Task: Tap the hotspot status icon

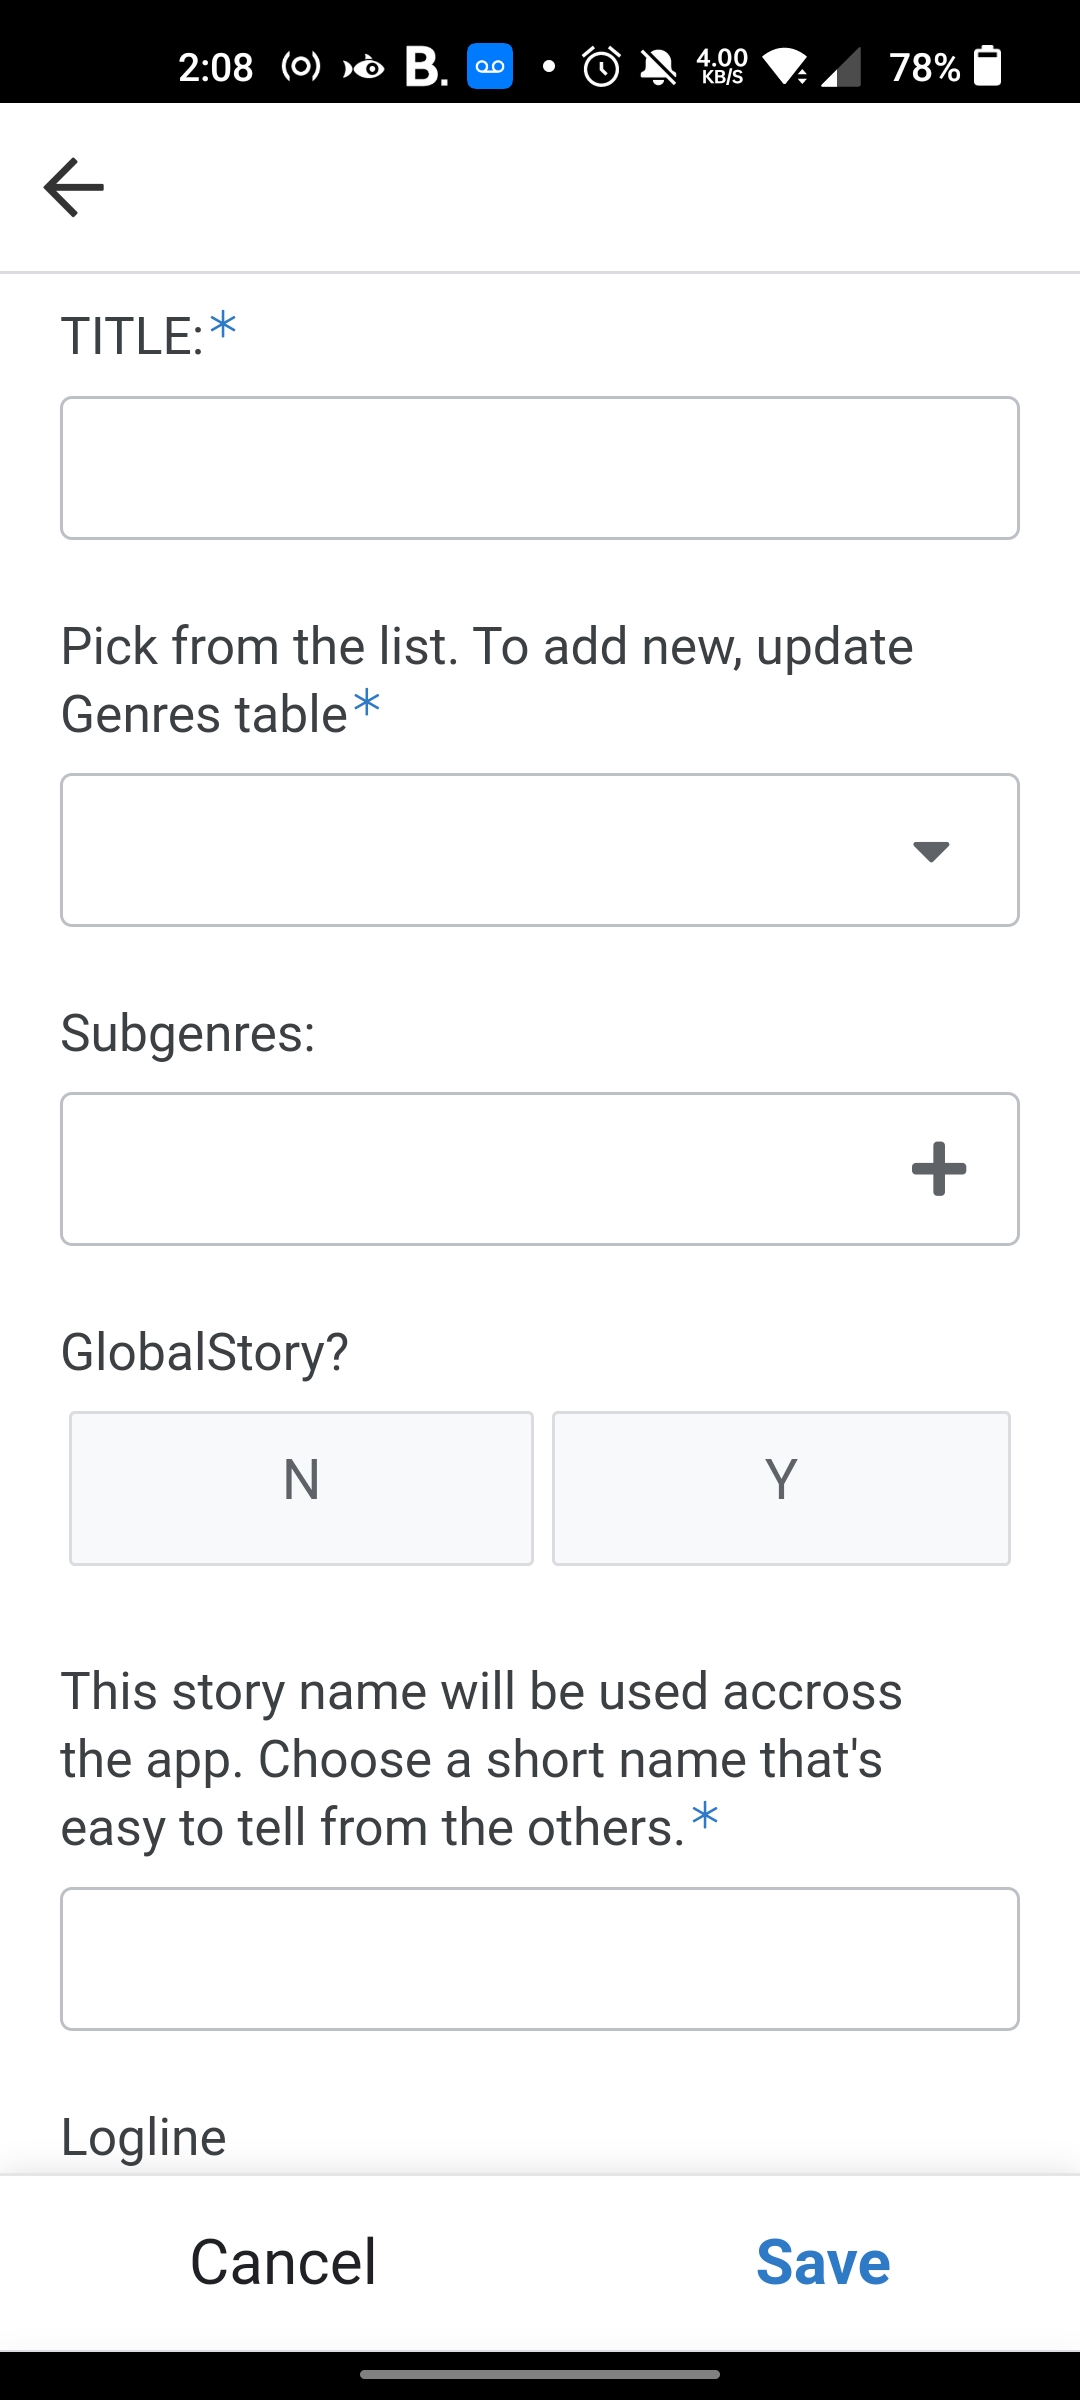Action: (x=301, y=67)
